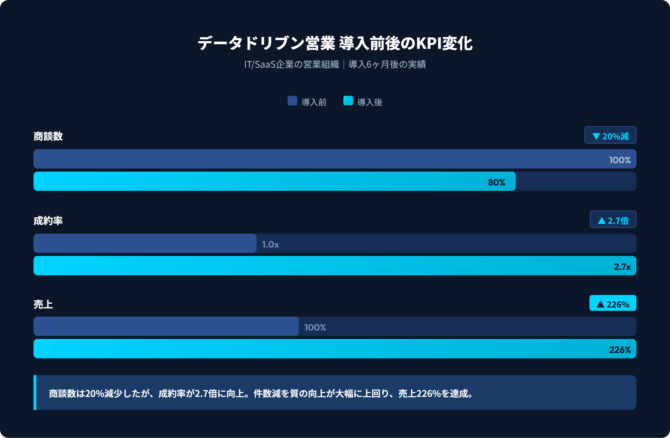Select the 売上 226% after bar
This screenshot has height=438, width=670.
(x=334, y=350)
